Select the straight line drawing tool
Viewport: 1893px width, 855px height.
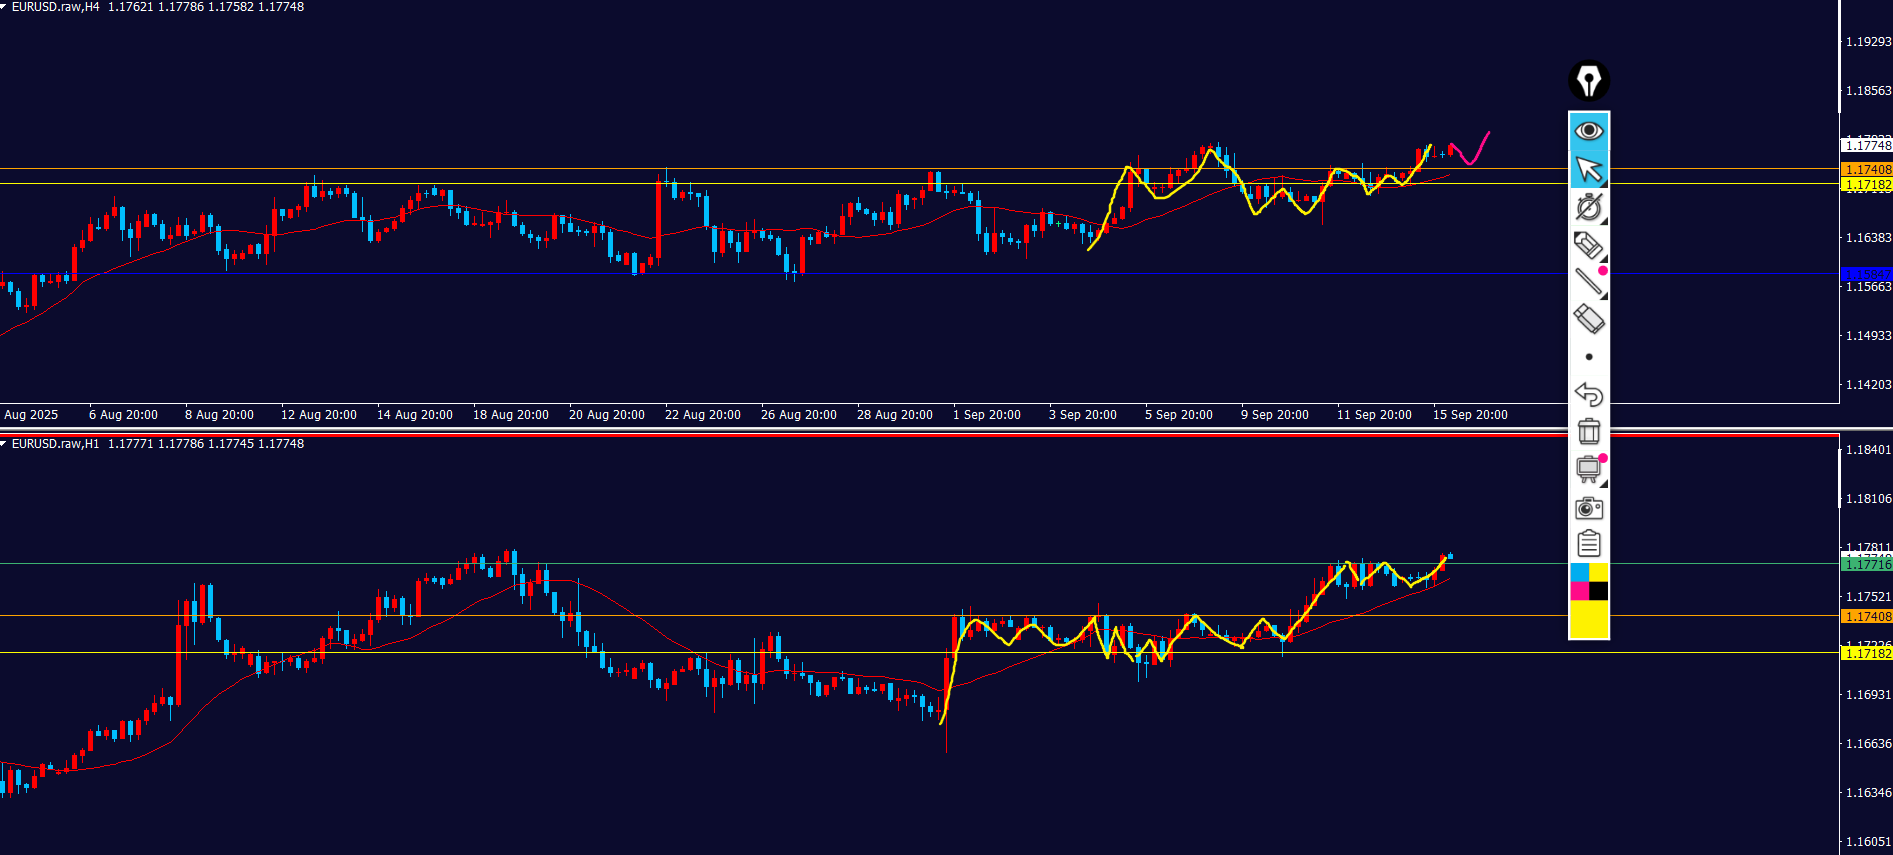coord(1588,282)
